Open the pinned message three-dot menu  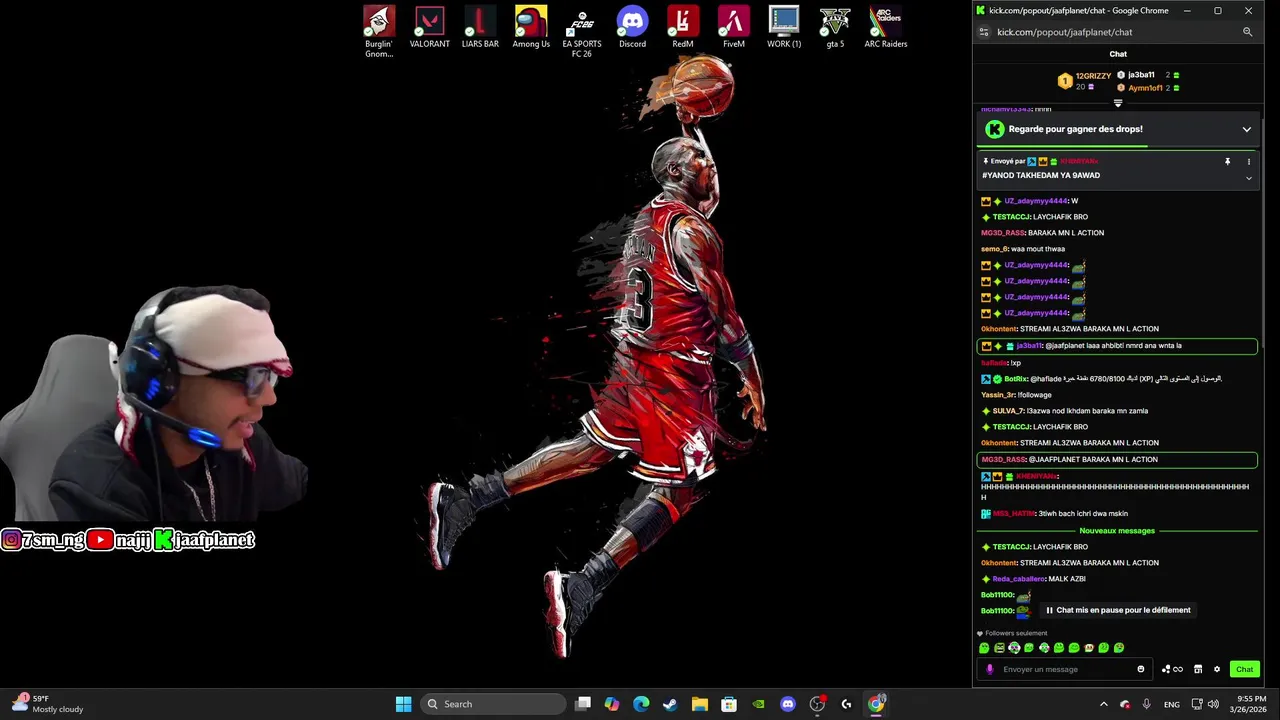[1248, 161]
